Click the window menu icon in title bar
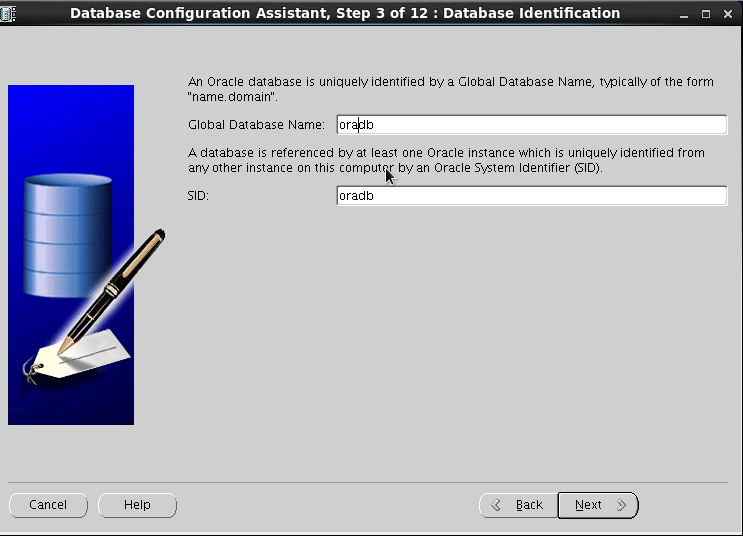The height and width of the screenshot is (536, 743). click(x=8, y=13)
